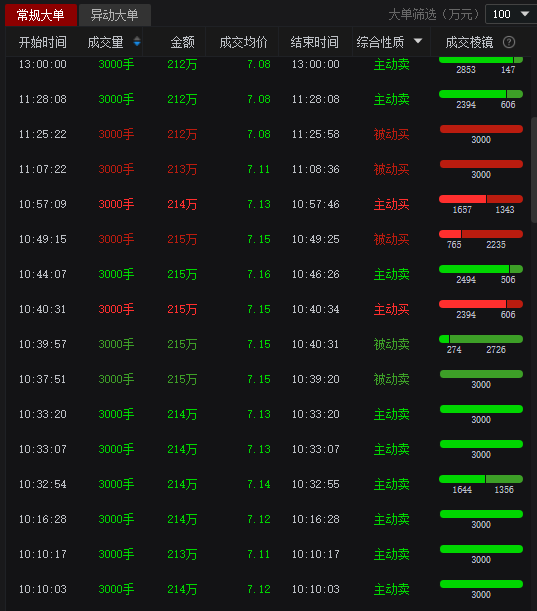Click the 成交棱镜 help question-mark icon
The height and width of the screenshot is (611, 537).
click(x=509, y=42)
